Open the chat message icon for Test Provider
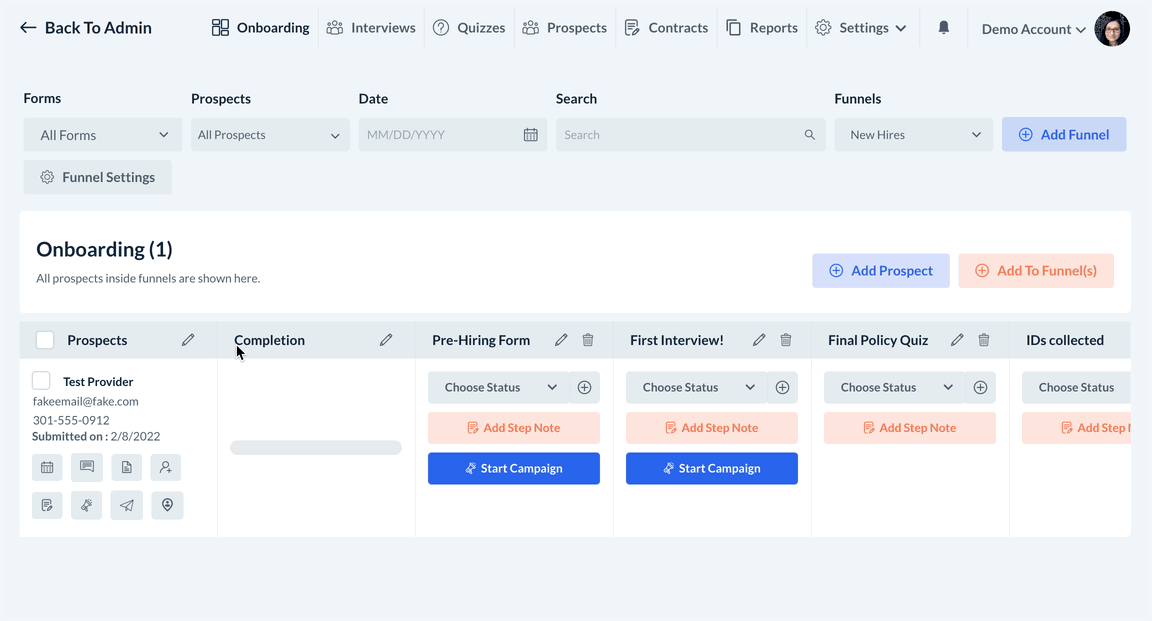The image size is (1152, 621). [87, 467]
